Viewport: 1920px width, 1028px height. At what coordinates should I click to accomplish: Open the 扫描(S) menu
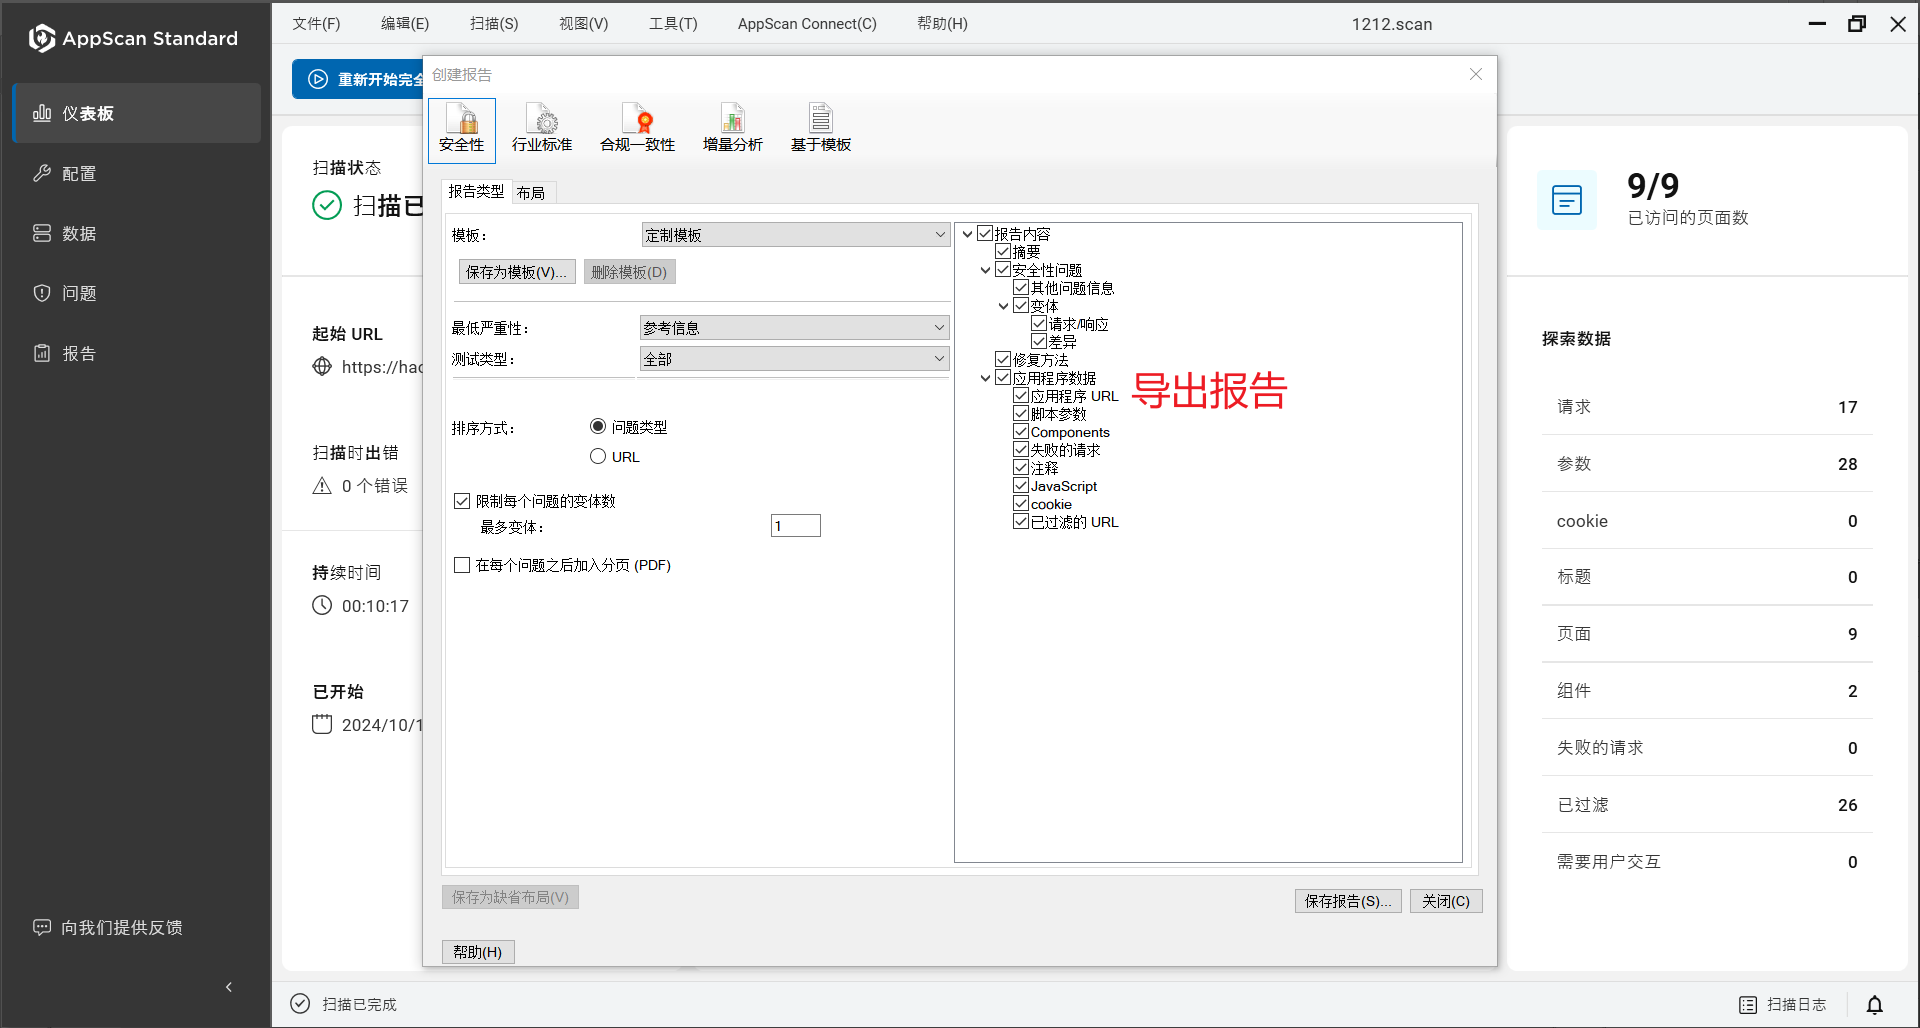(x=494, y=23)
